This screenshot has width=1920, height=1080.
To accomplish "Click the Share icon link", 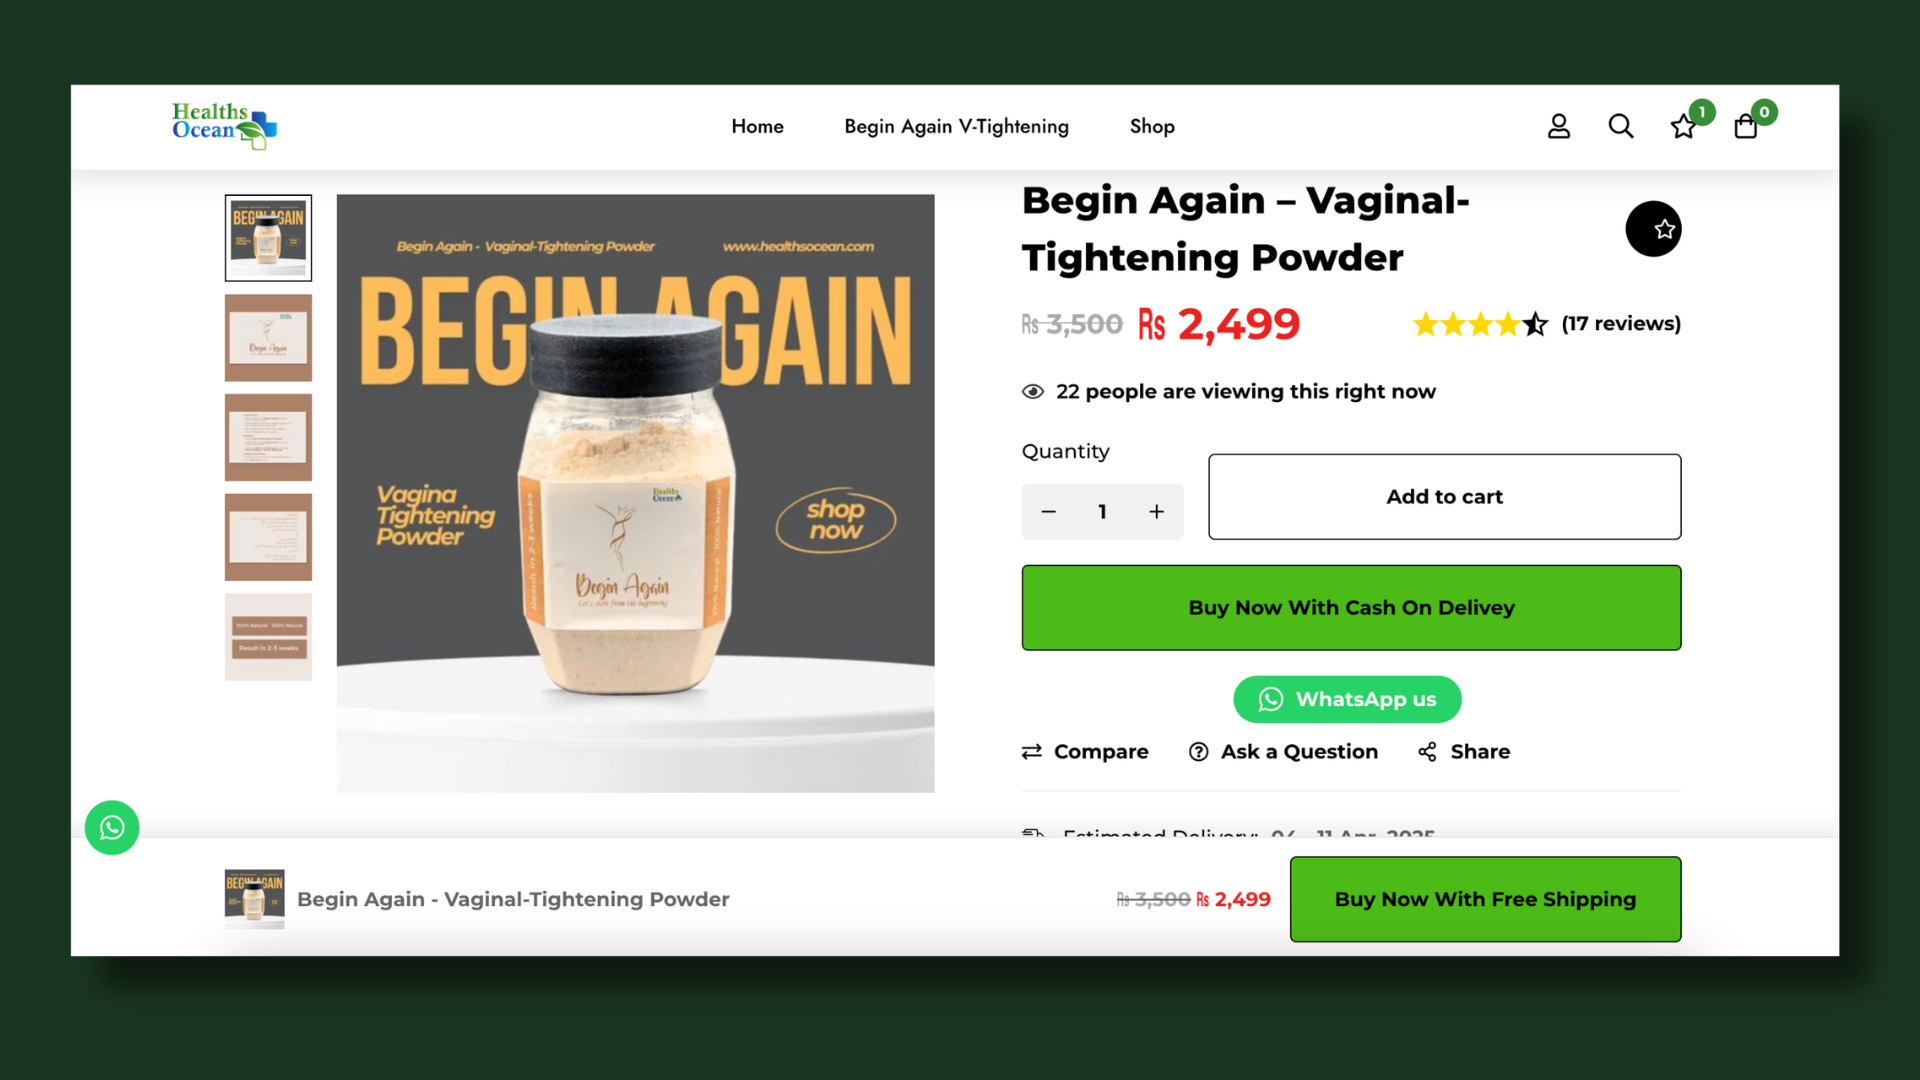I will pos(1464,752).
